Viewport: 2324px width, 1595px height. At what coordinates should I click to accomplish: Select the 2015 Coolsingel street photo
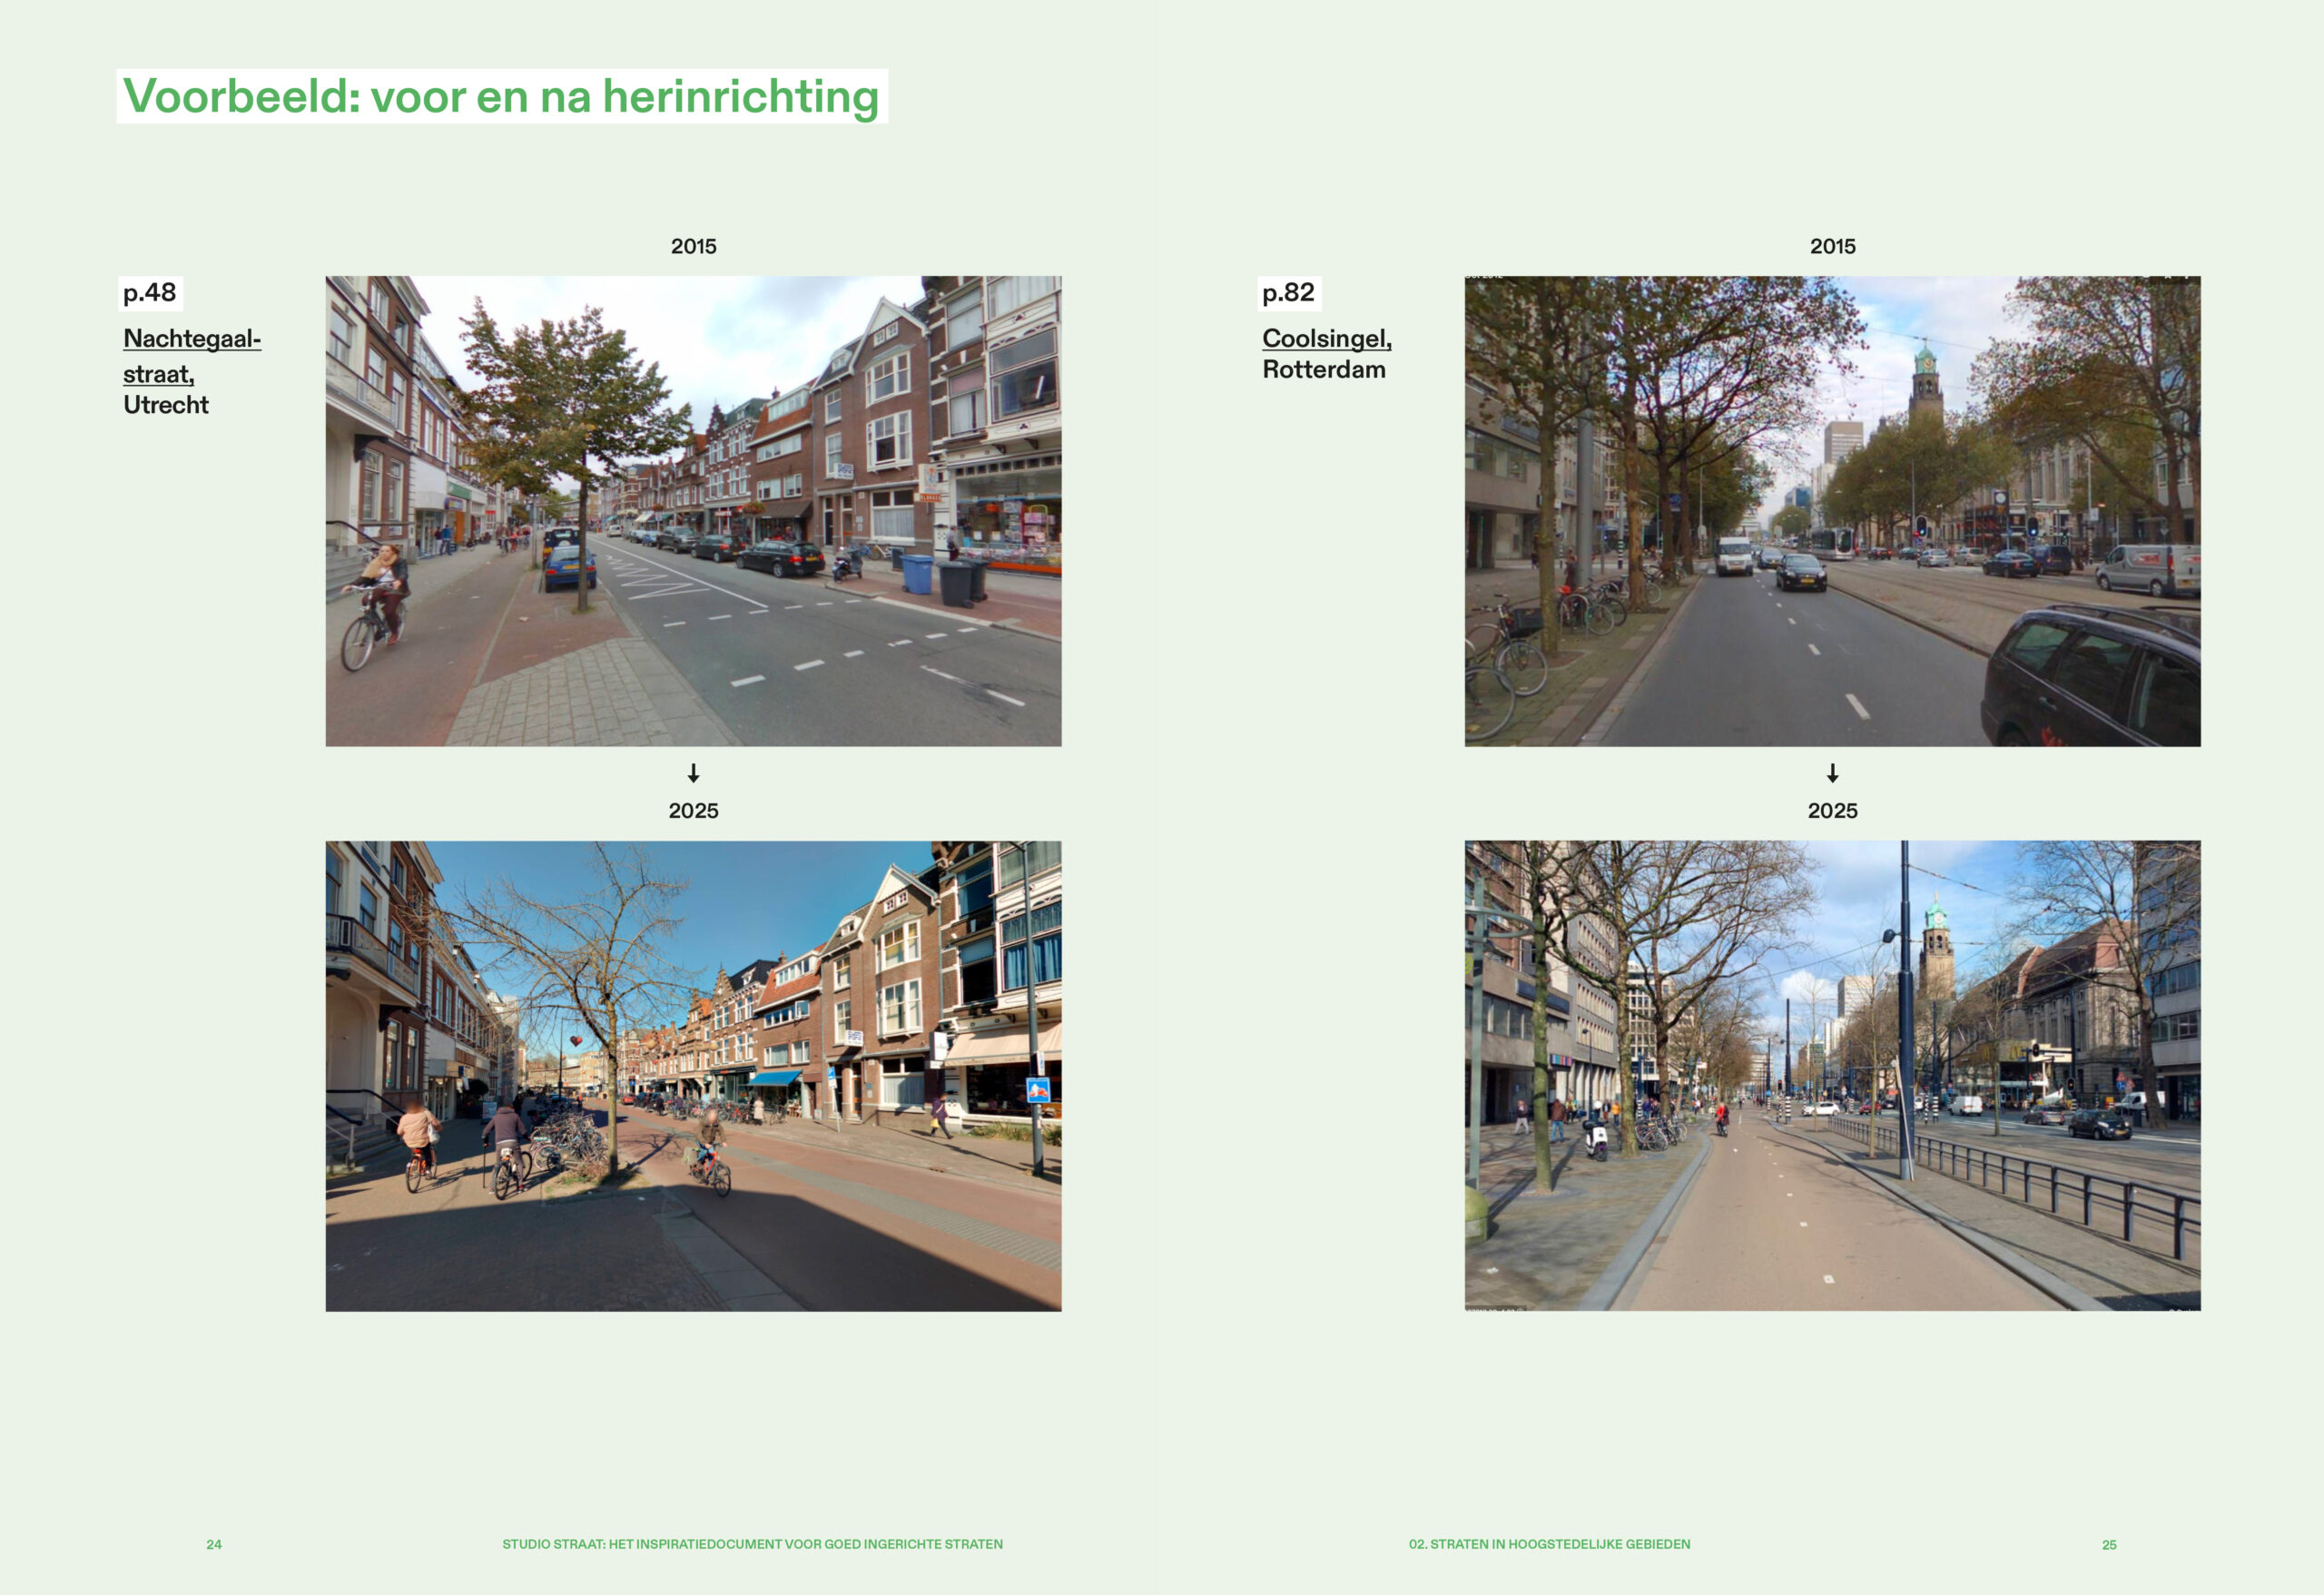(1832, 511)
